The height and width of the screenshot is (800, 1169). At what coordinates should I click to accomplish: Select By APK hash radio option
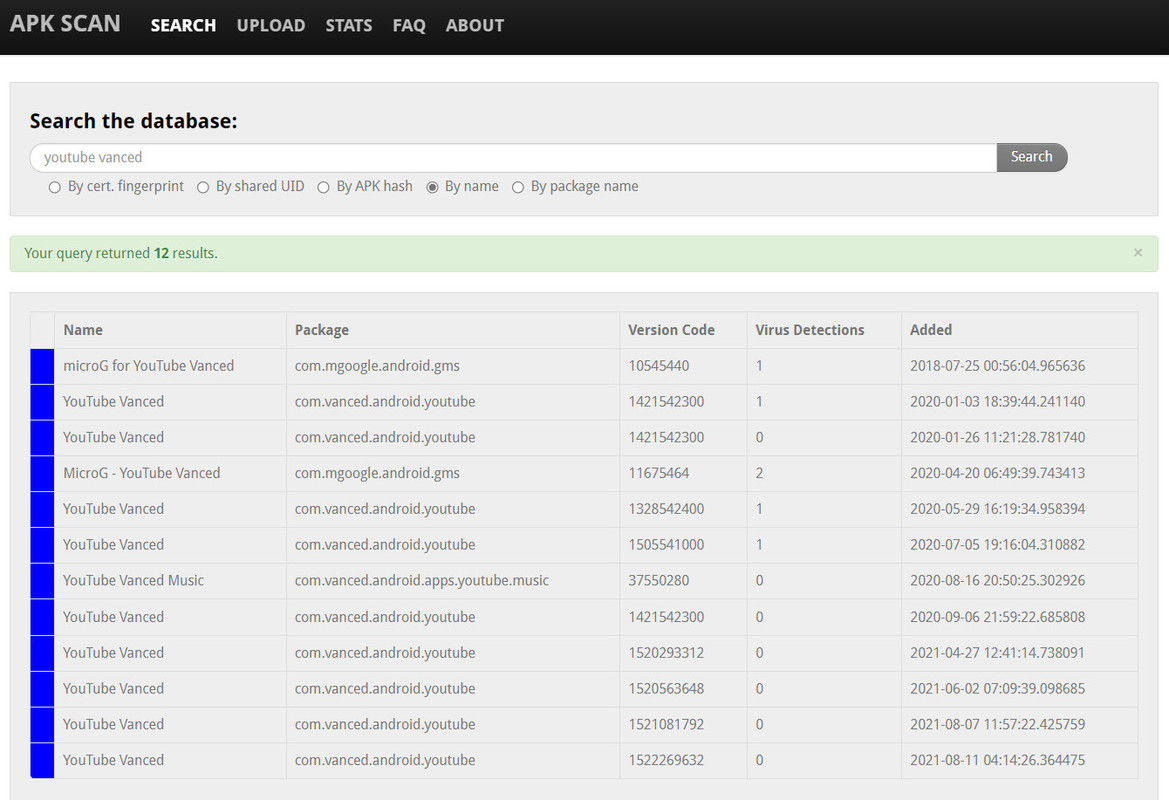click(x=324, y=187)
